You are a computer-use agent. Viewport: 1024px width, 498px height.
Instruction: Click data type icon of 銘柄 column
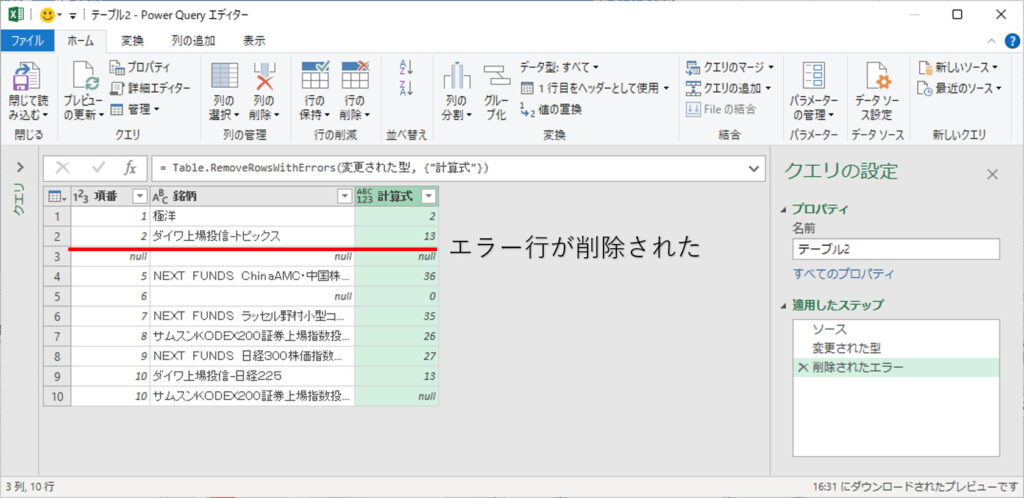(x=161, y=196)
